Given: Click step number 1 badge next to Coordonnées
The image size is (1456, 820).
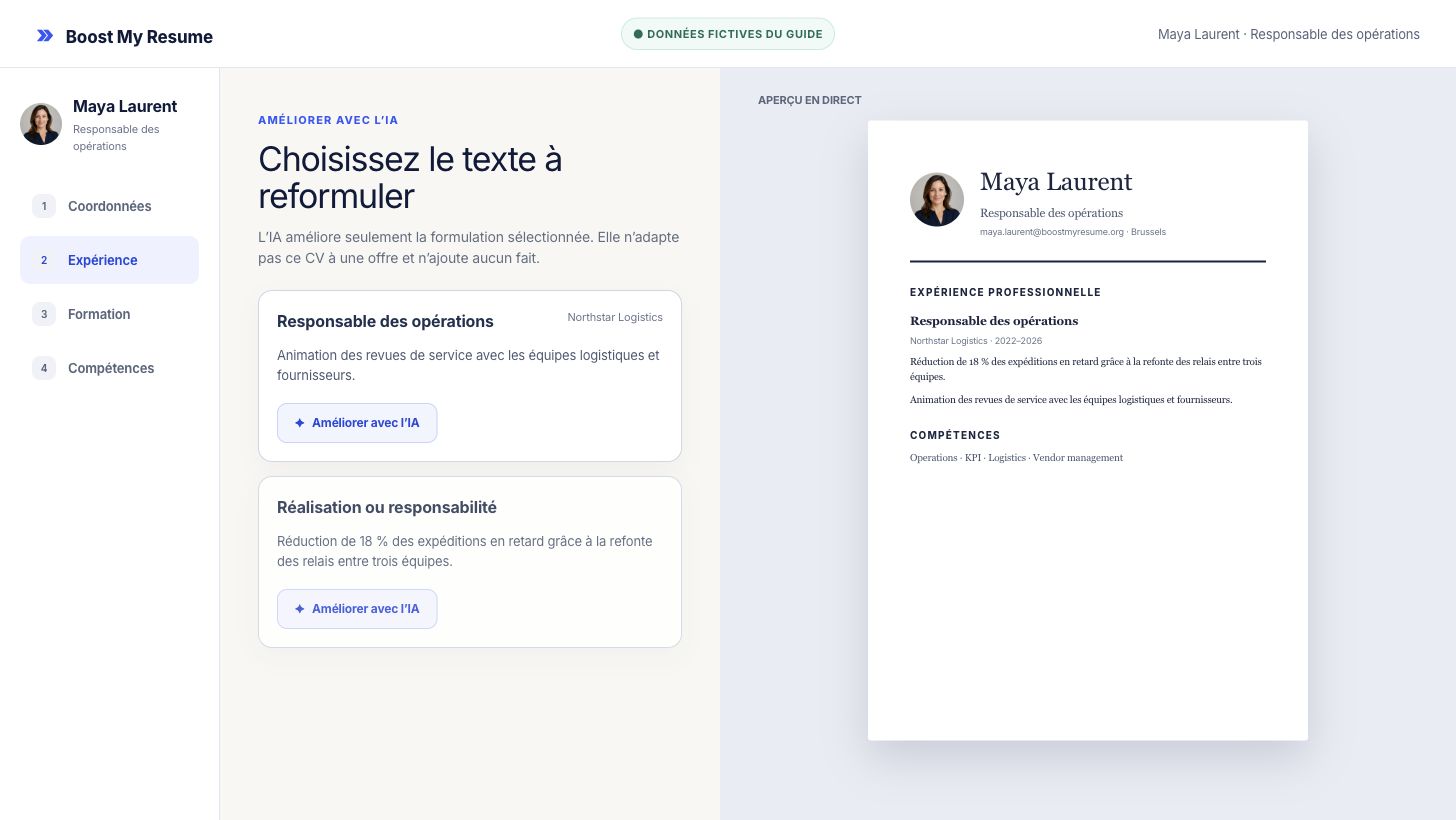Looking at the screenshot, I should (44, 206).
